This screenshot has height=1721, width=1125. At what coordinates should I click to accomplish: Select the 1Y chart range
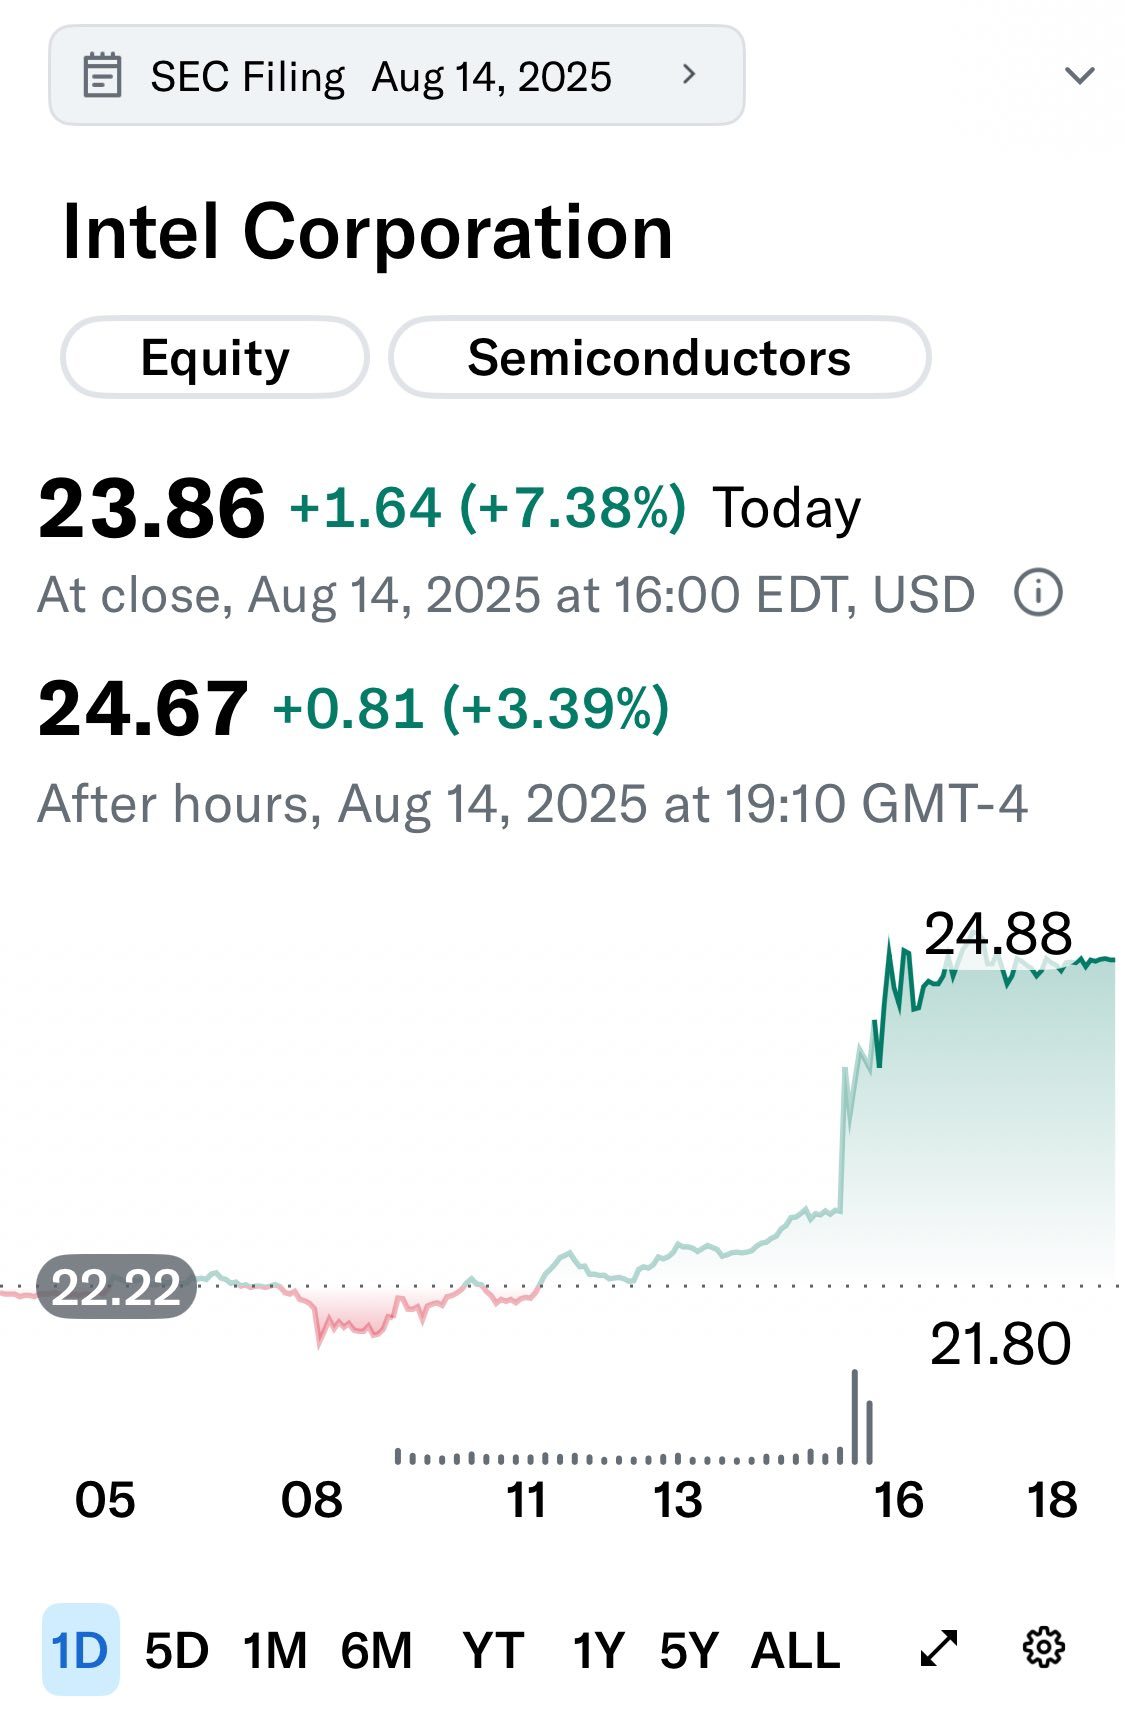point(598,1650)
